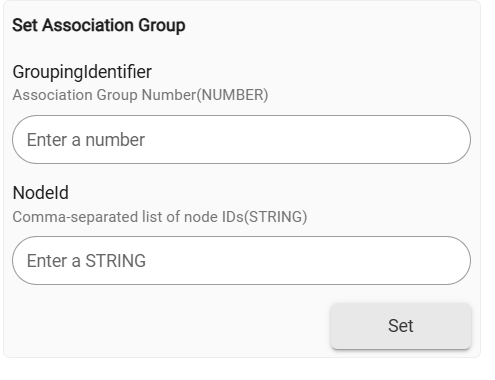Click the word 'Group' in the card title
Screen dimensions: 495x380
162,26
